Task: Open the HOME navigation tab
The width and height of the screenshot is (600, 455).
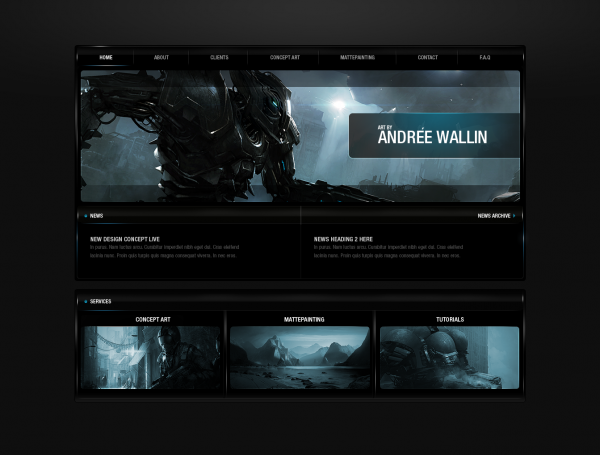Action: 106,57
